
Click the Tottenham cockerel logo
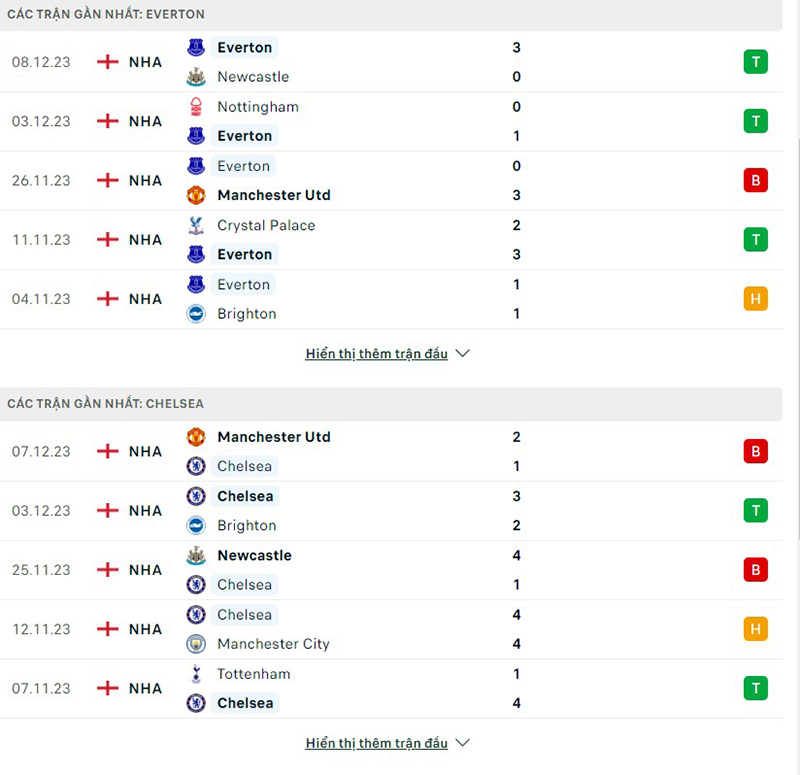tap(196, 673)
